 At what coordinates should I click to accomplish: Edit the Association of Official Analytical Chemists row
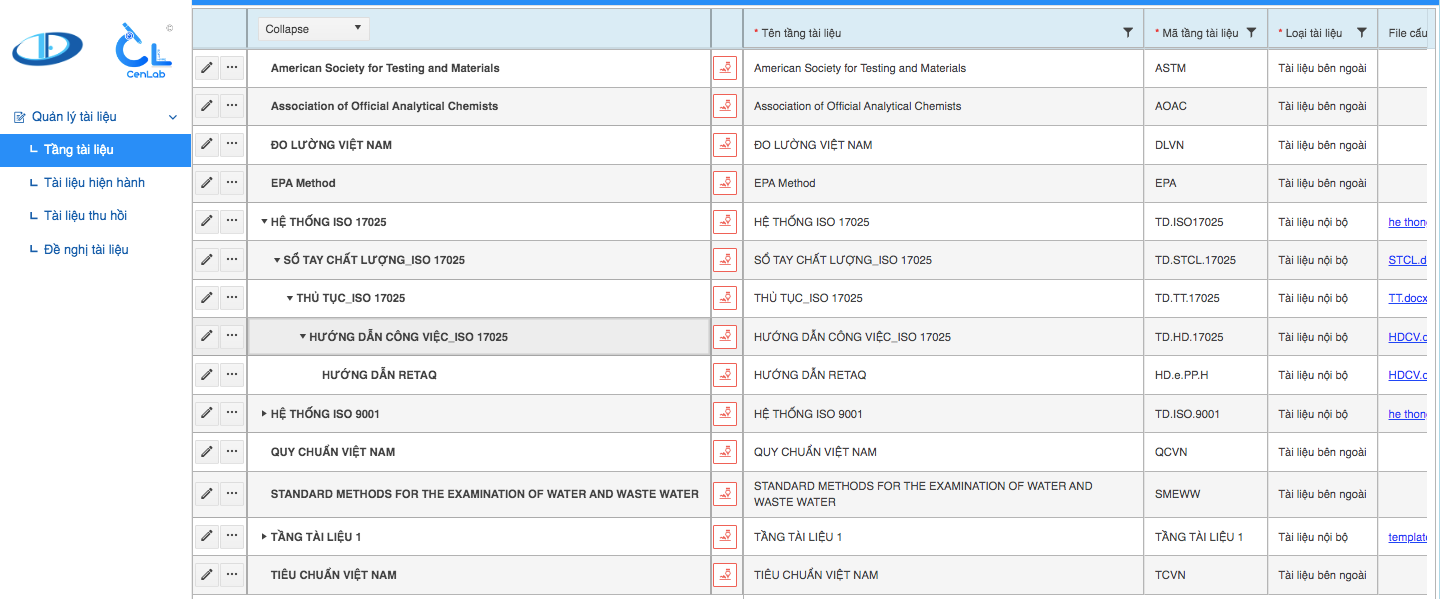point(207,106)
